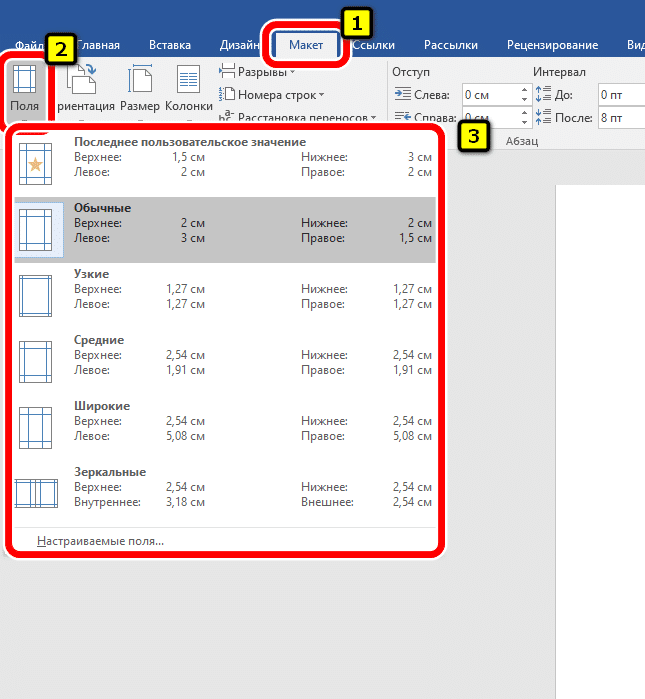Click the Слева indent input field

point(489,95)
